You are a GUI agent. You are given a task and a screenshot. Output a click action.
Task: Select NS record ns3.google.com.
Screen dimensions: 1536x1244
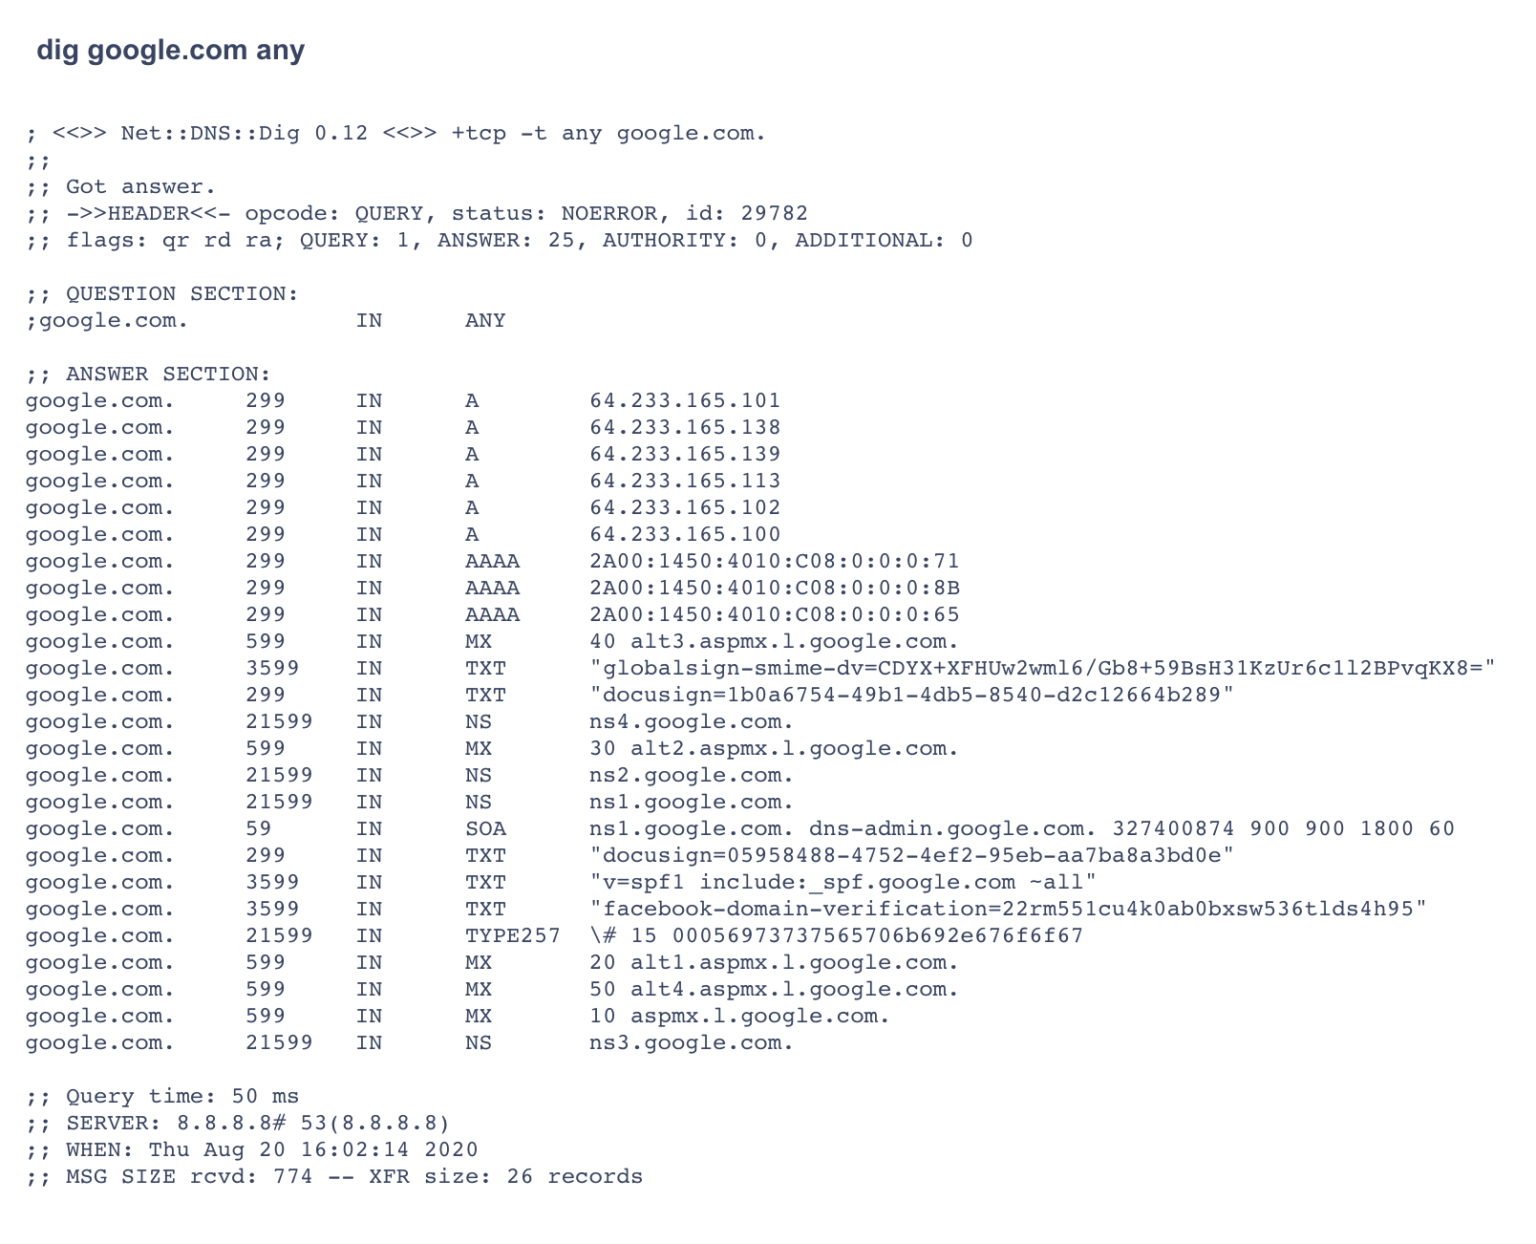(x=691, y=1043)
